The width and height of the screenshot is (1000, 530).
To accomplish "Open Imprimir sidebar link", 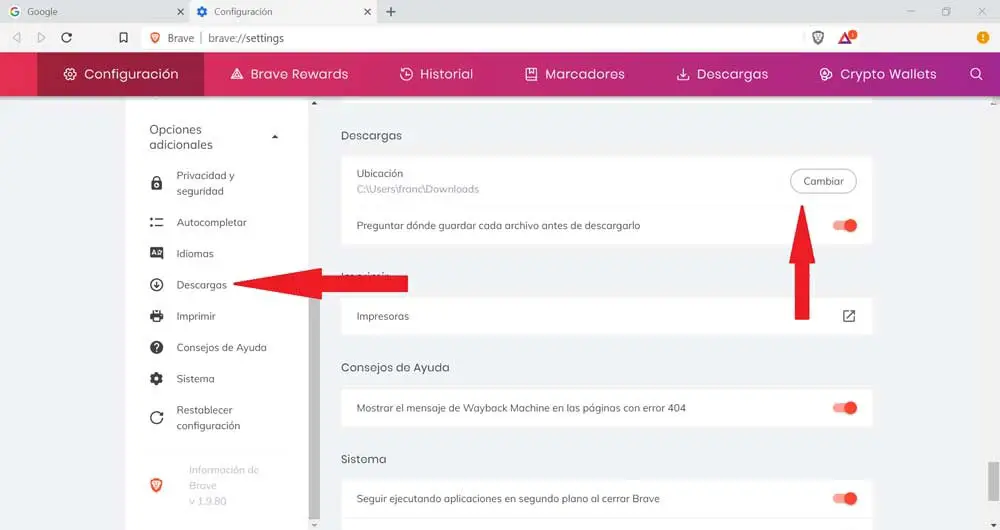I will tap(196, 316).
